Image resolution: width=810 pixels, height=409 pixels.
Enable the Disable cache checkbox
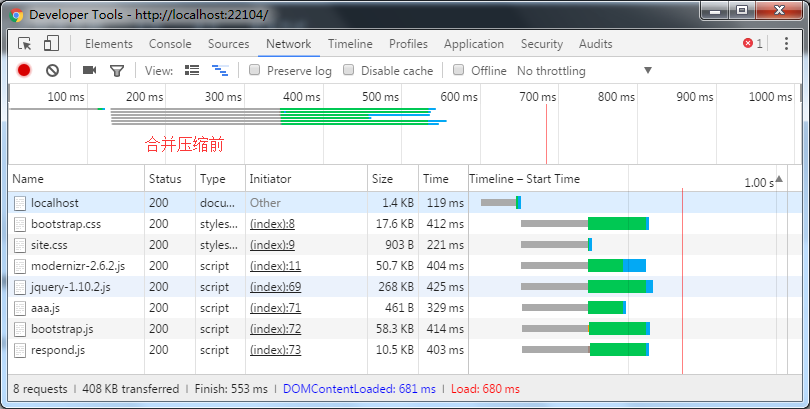349,70
